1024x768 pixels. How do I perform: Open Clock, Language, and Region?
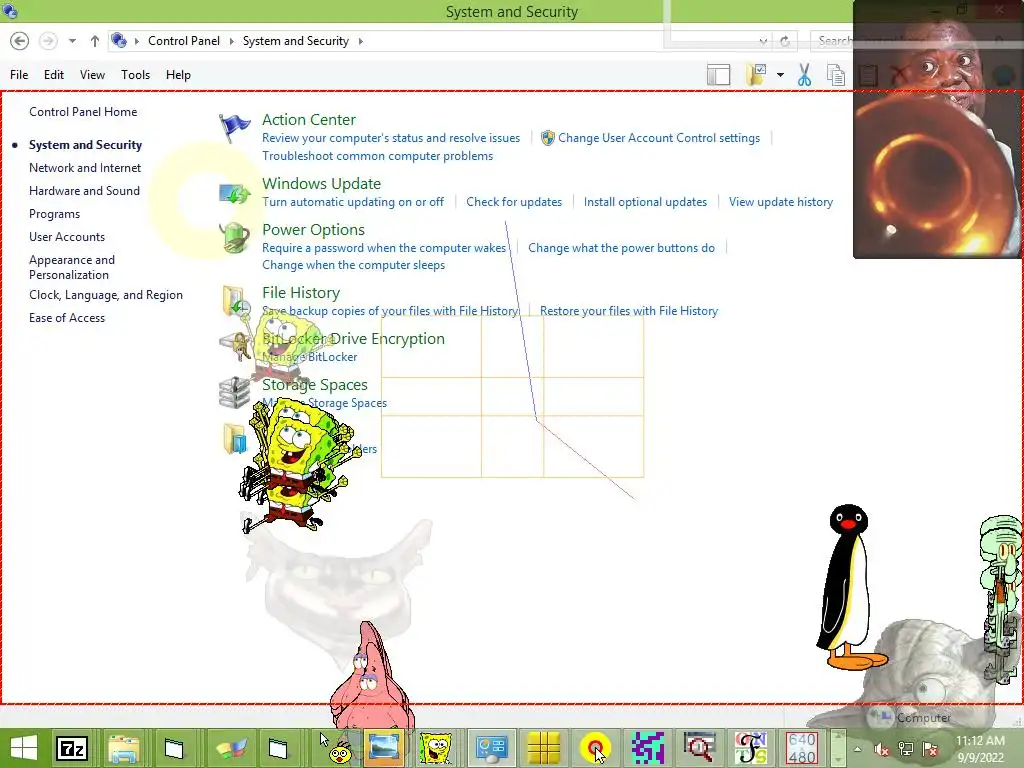106,295
